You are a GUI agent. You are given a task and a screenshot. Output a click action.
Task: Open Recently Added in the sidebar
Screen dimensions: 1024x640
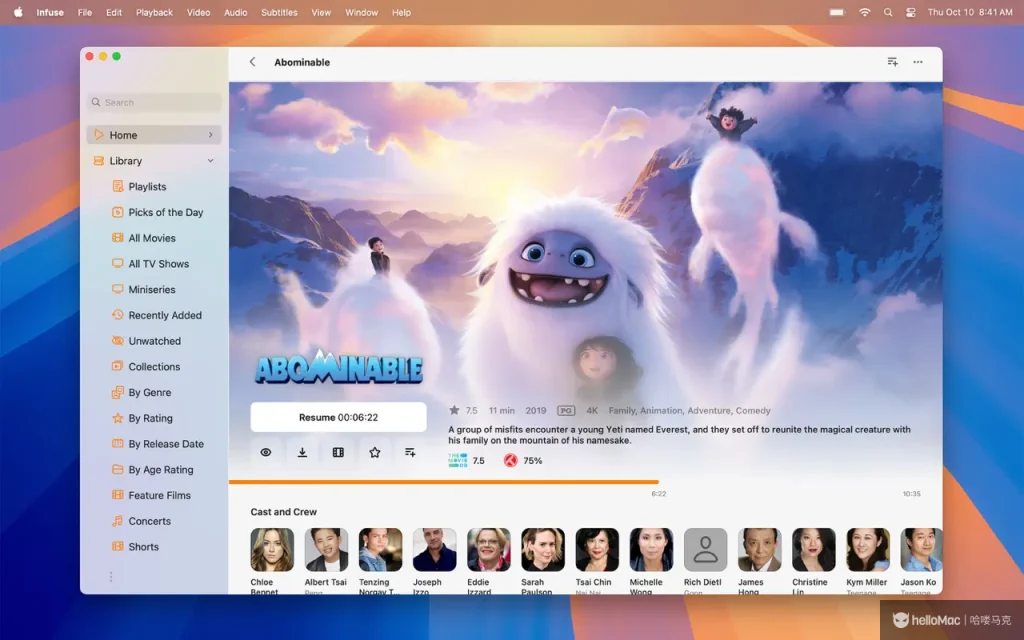tap(165, 315)
